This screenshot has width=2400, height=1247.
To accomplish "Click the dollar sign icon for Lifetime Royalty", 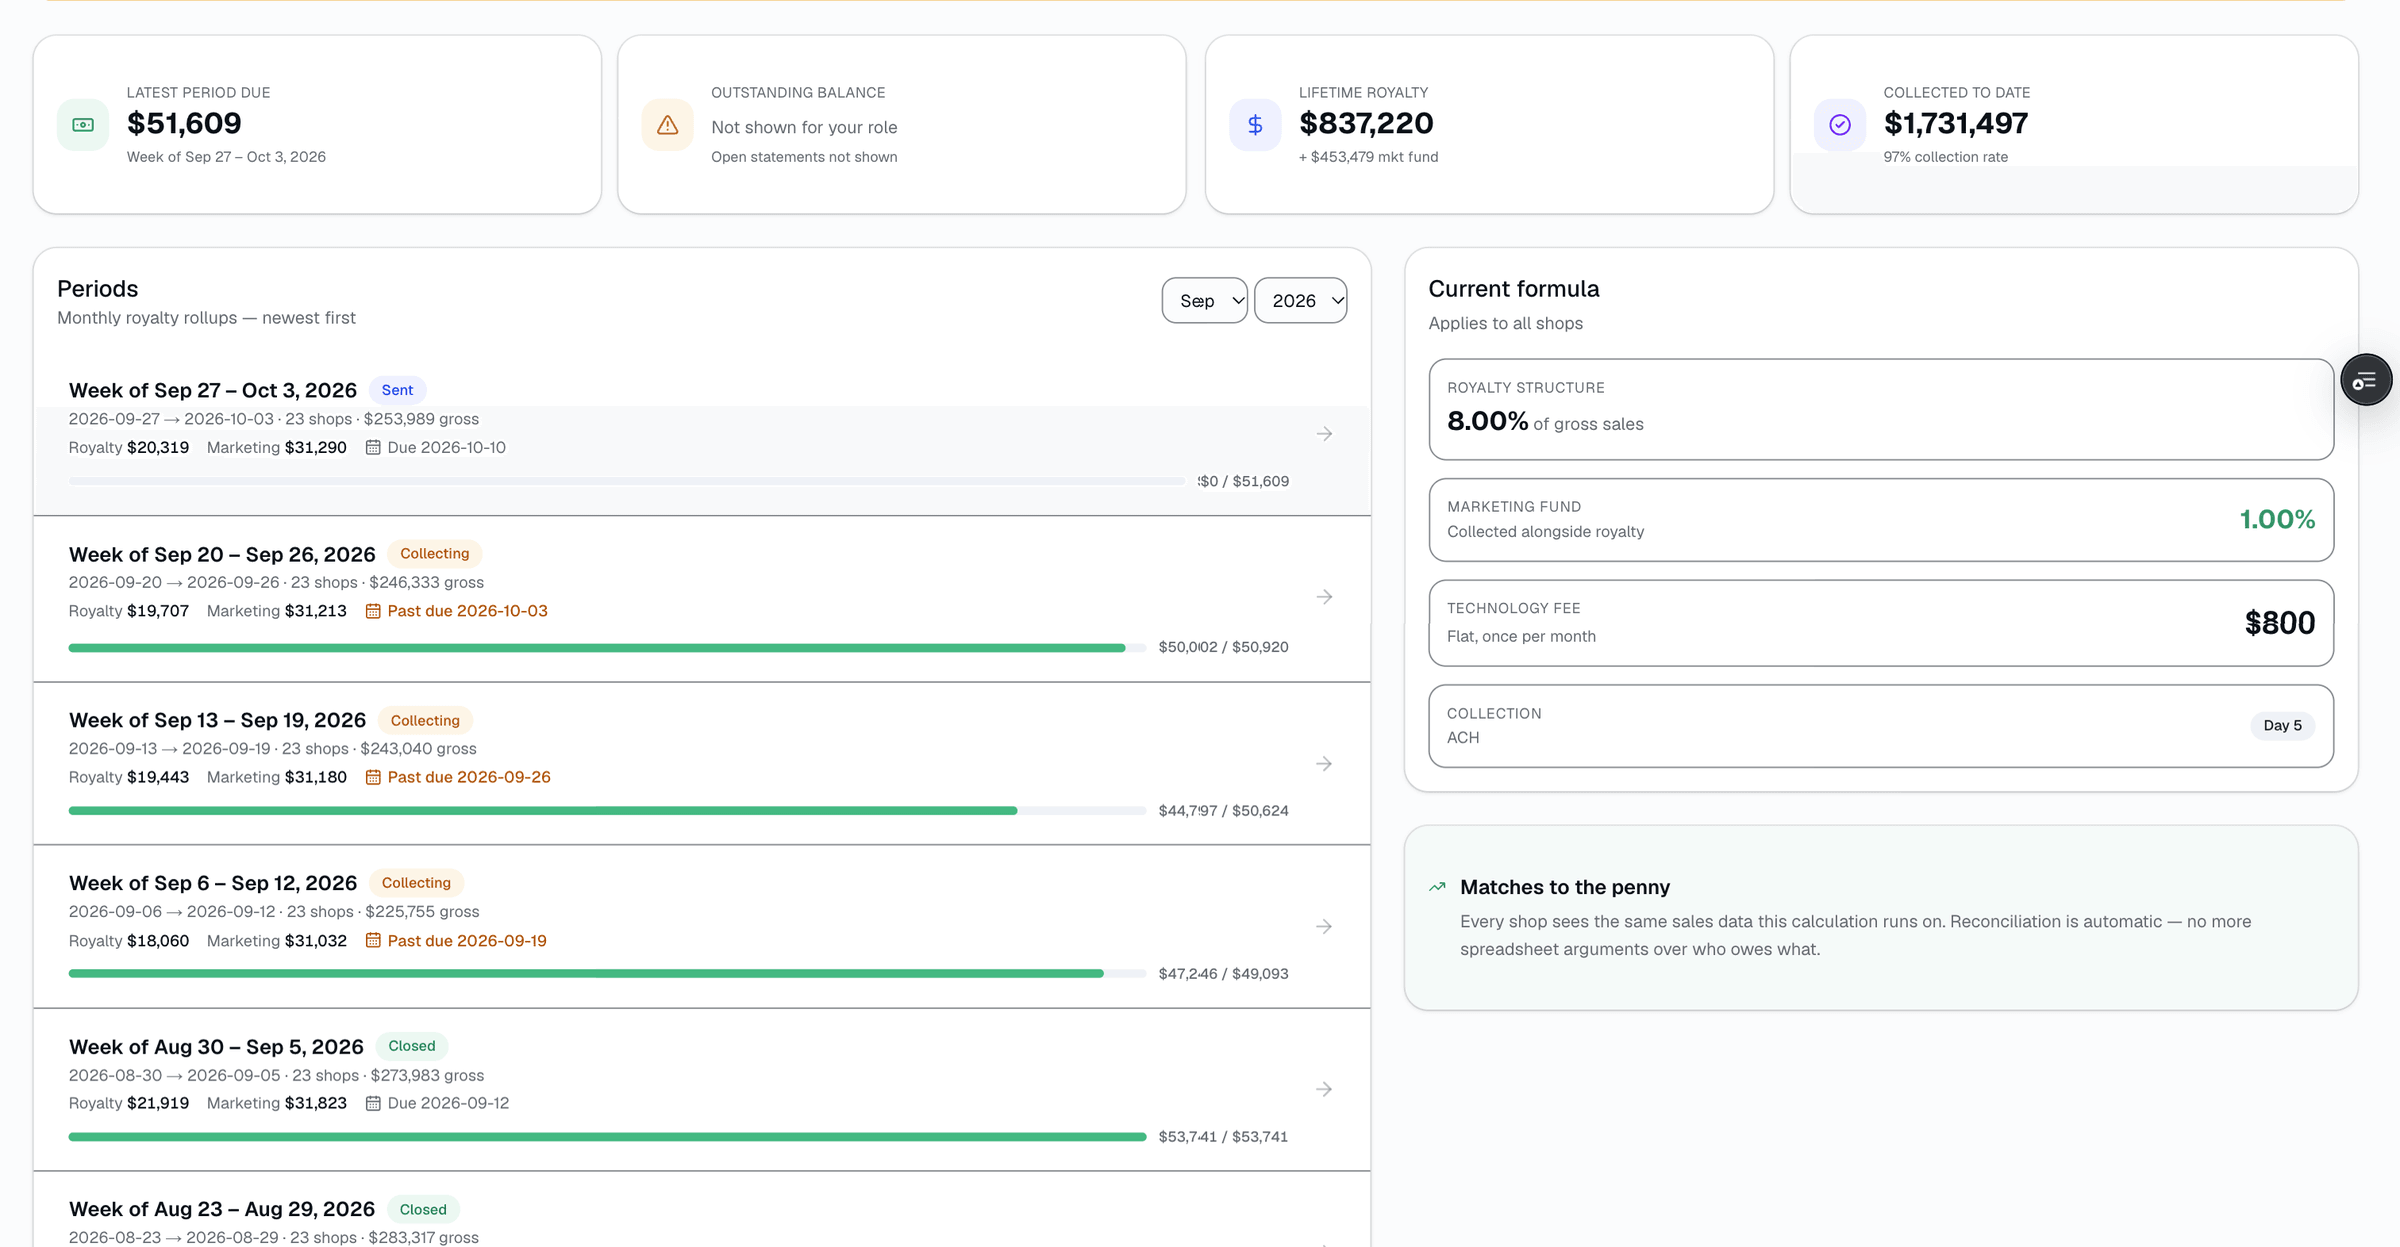I will 1255,125.
